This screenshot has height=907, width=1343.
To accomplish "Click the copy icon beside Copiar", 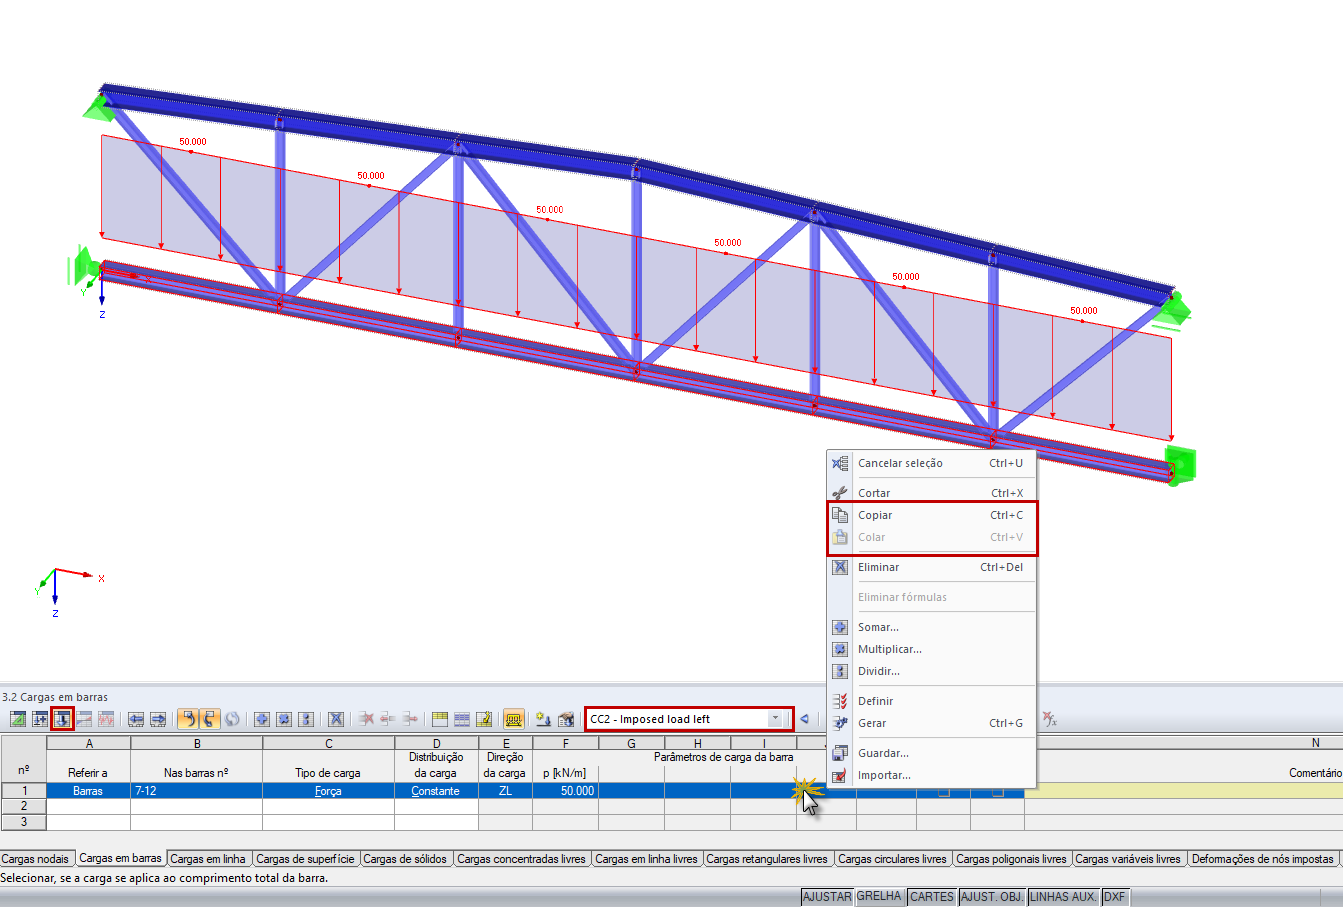I will pos(840,515).
